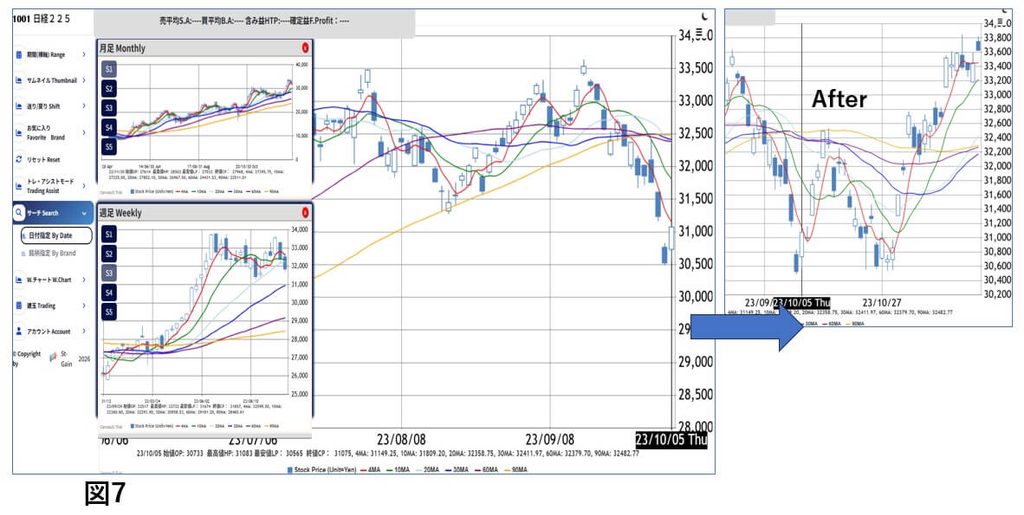Toggle 60MA line in main chart legend
This screenshot has width=1024, height=515.
point(487,470)
